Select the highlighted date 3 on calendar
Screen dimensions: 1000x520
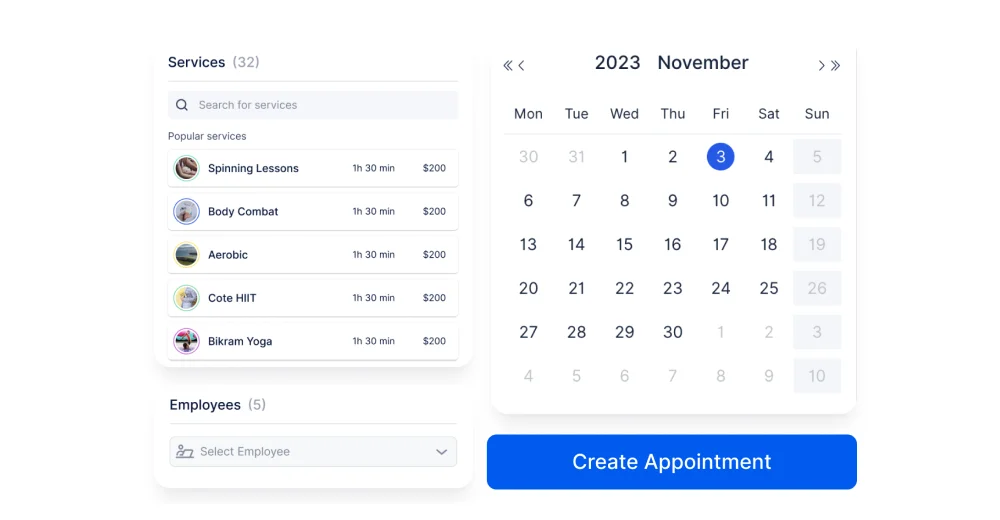pyautogui.click(x=721, y=157)
